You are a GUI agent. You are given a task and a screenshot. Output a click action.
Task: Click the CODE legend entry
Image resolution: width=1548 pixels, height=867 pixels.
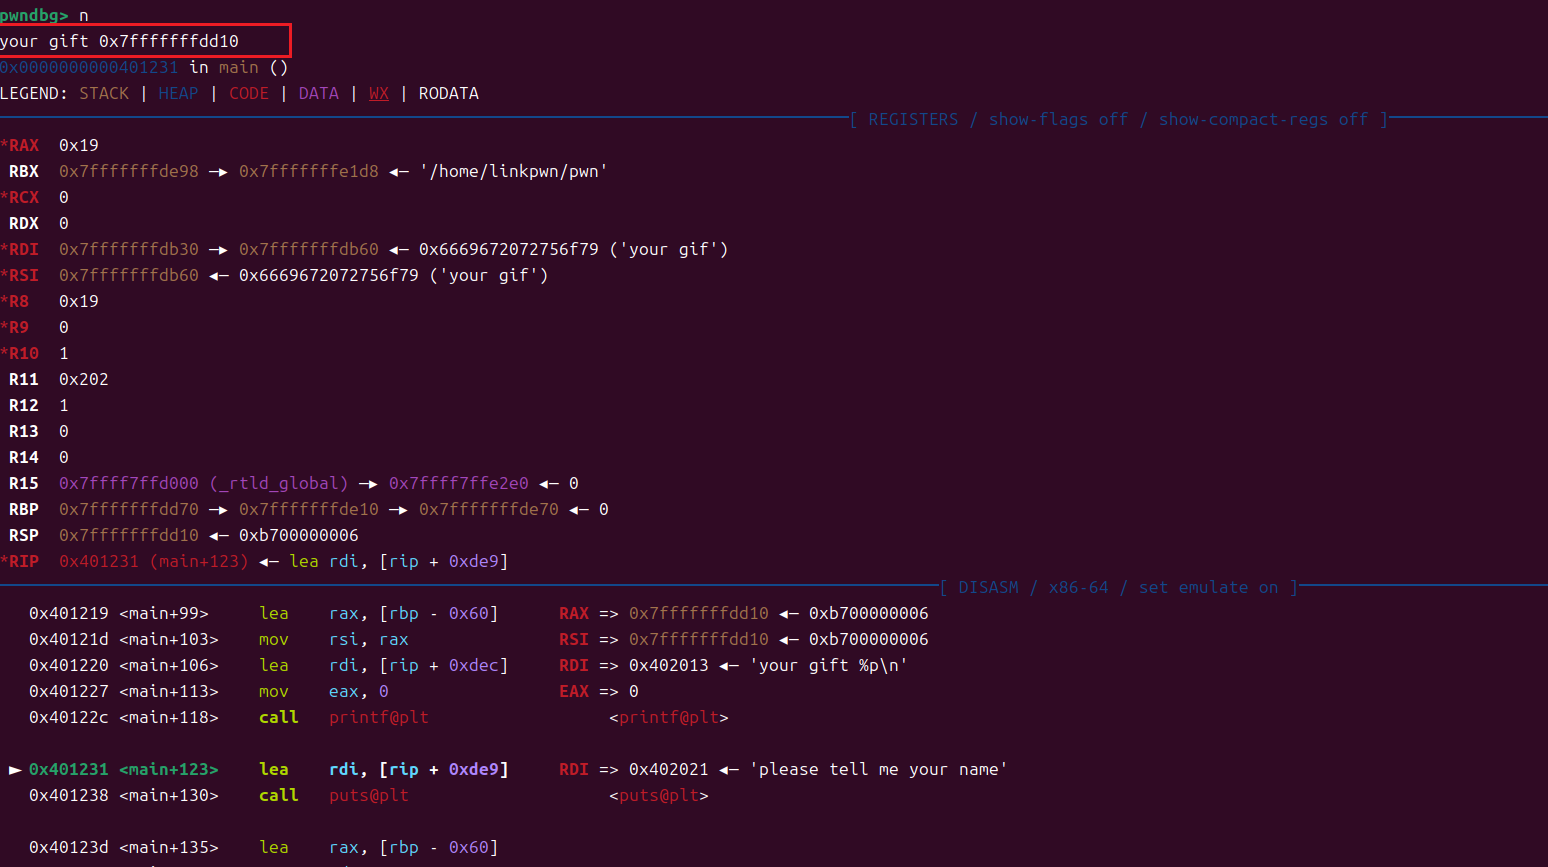(249, 93)
